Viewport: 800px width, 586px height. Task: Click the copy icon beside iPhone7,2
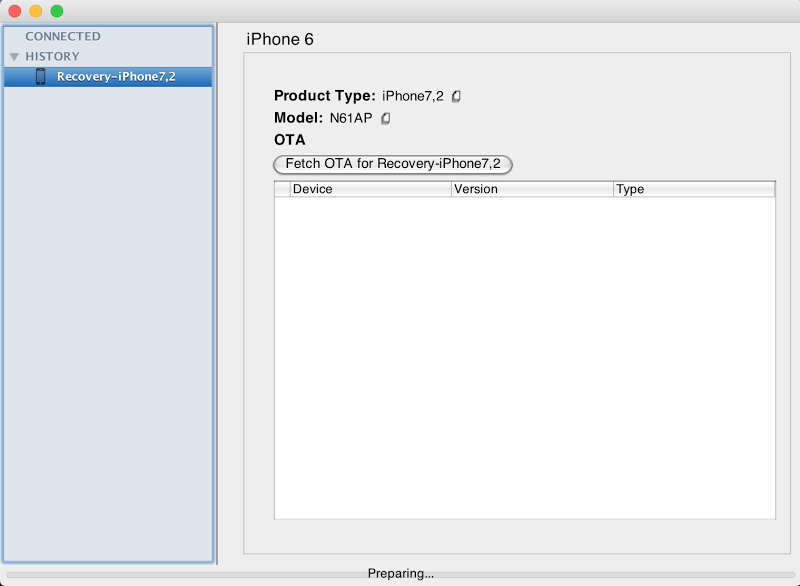[x=455, y=96]
